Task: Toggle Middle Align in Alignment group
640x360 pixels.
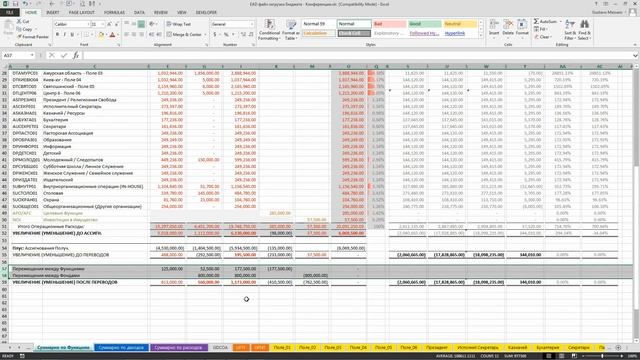Action: [134, 24]
